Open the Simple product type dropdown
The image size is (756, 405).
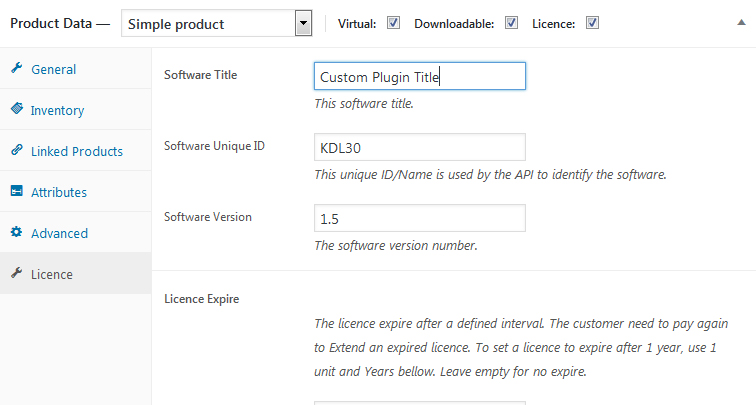(216, 23)
